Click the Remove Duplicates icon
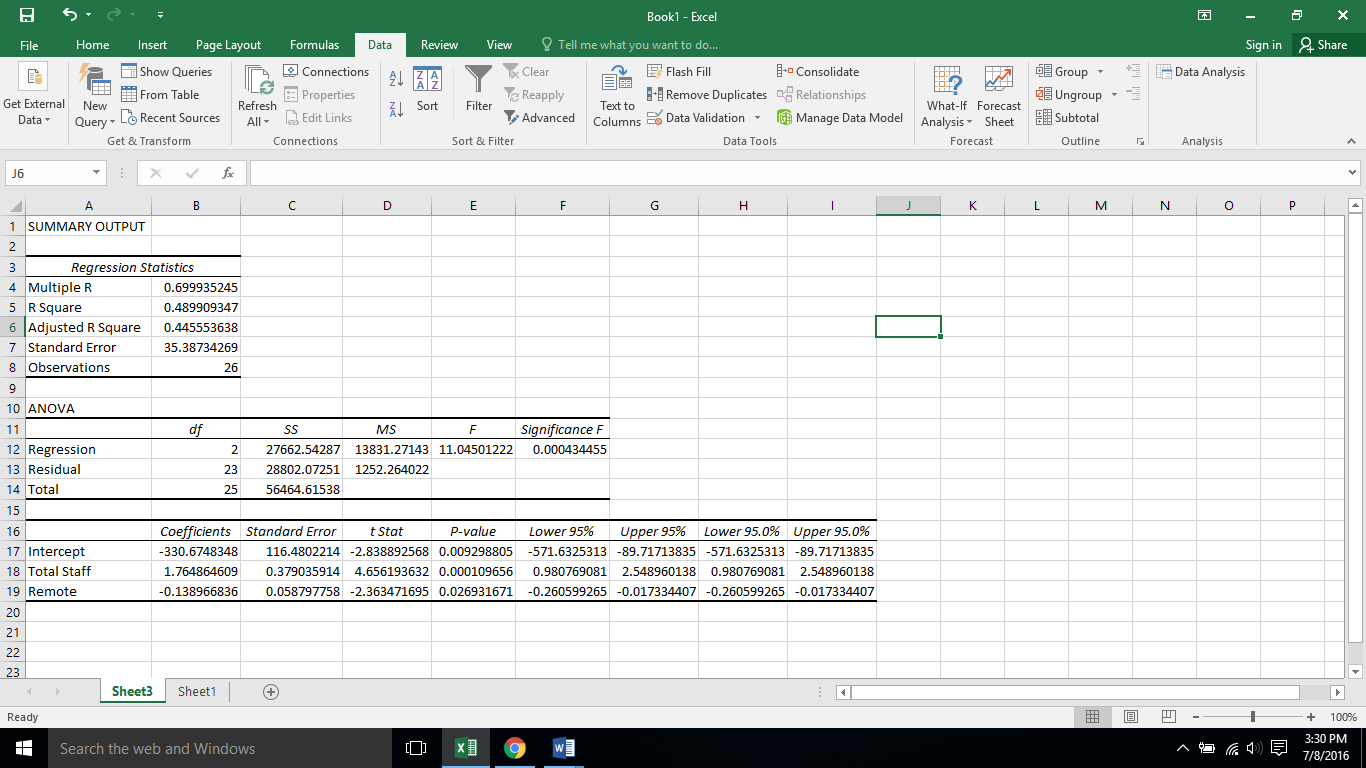 pyautogui.click(x=655, y=95)
